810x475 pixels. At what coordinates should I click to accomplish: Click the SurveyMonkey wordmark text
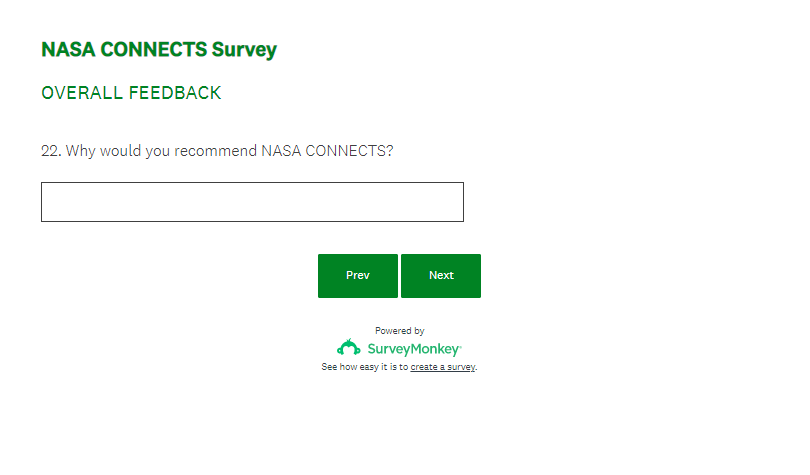point(414,349)
